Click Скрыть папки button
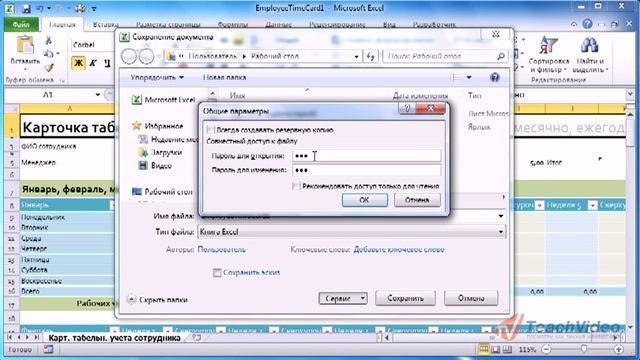640x360 pixels. (158, 300)
